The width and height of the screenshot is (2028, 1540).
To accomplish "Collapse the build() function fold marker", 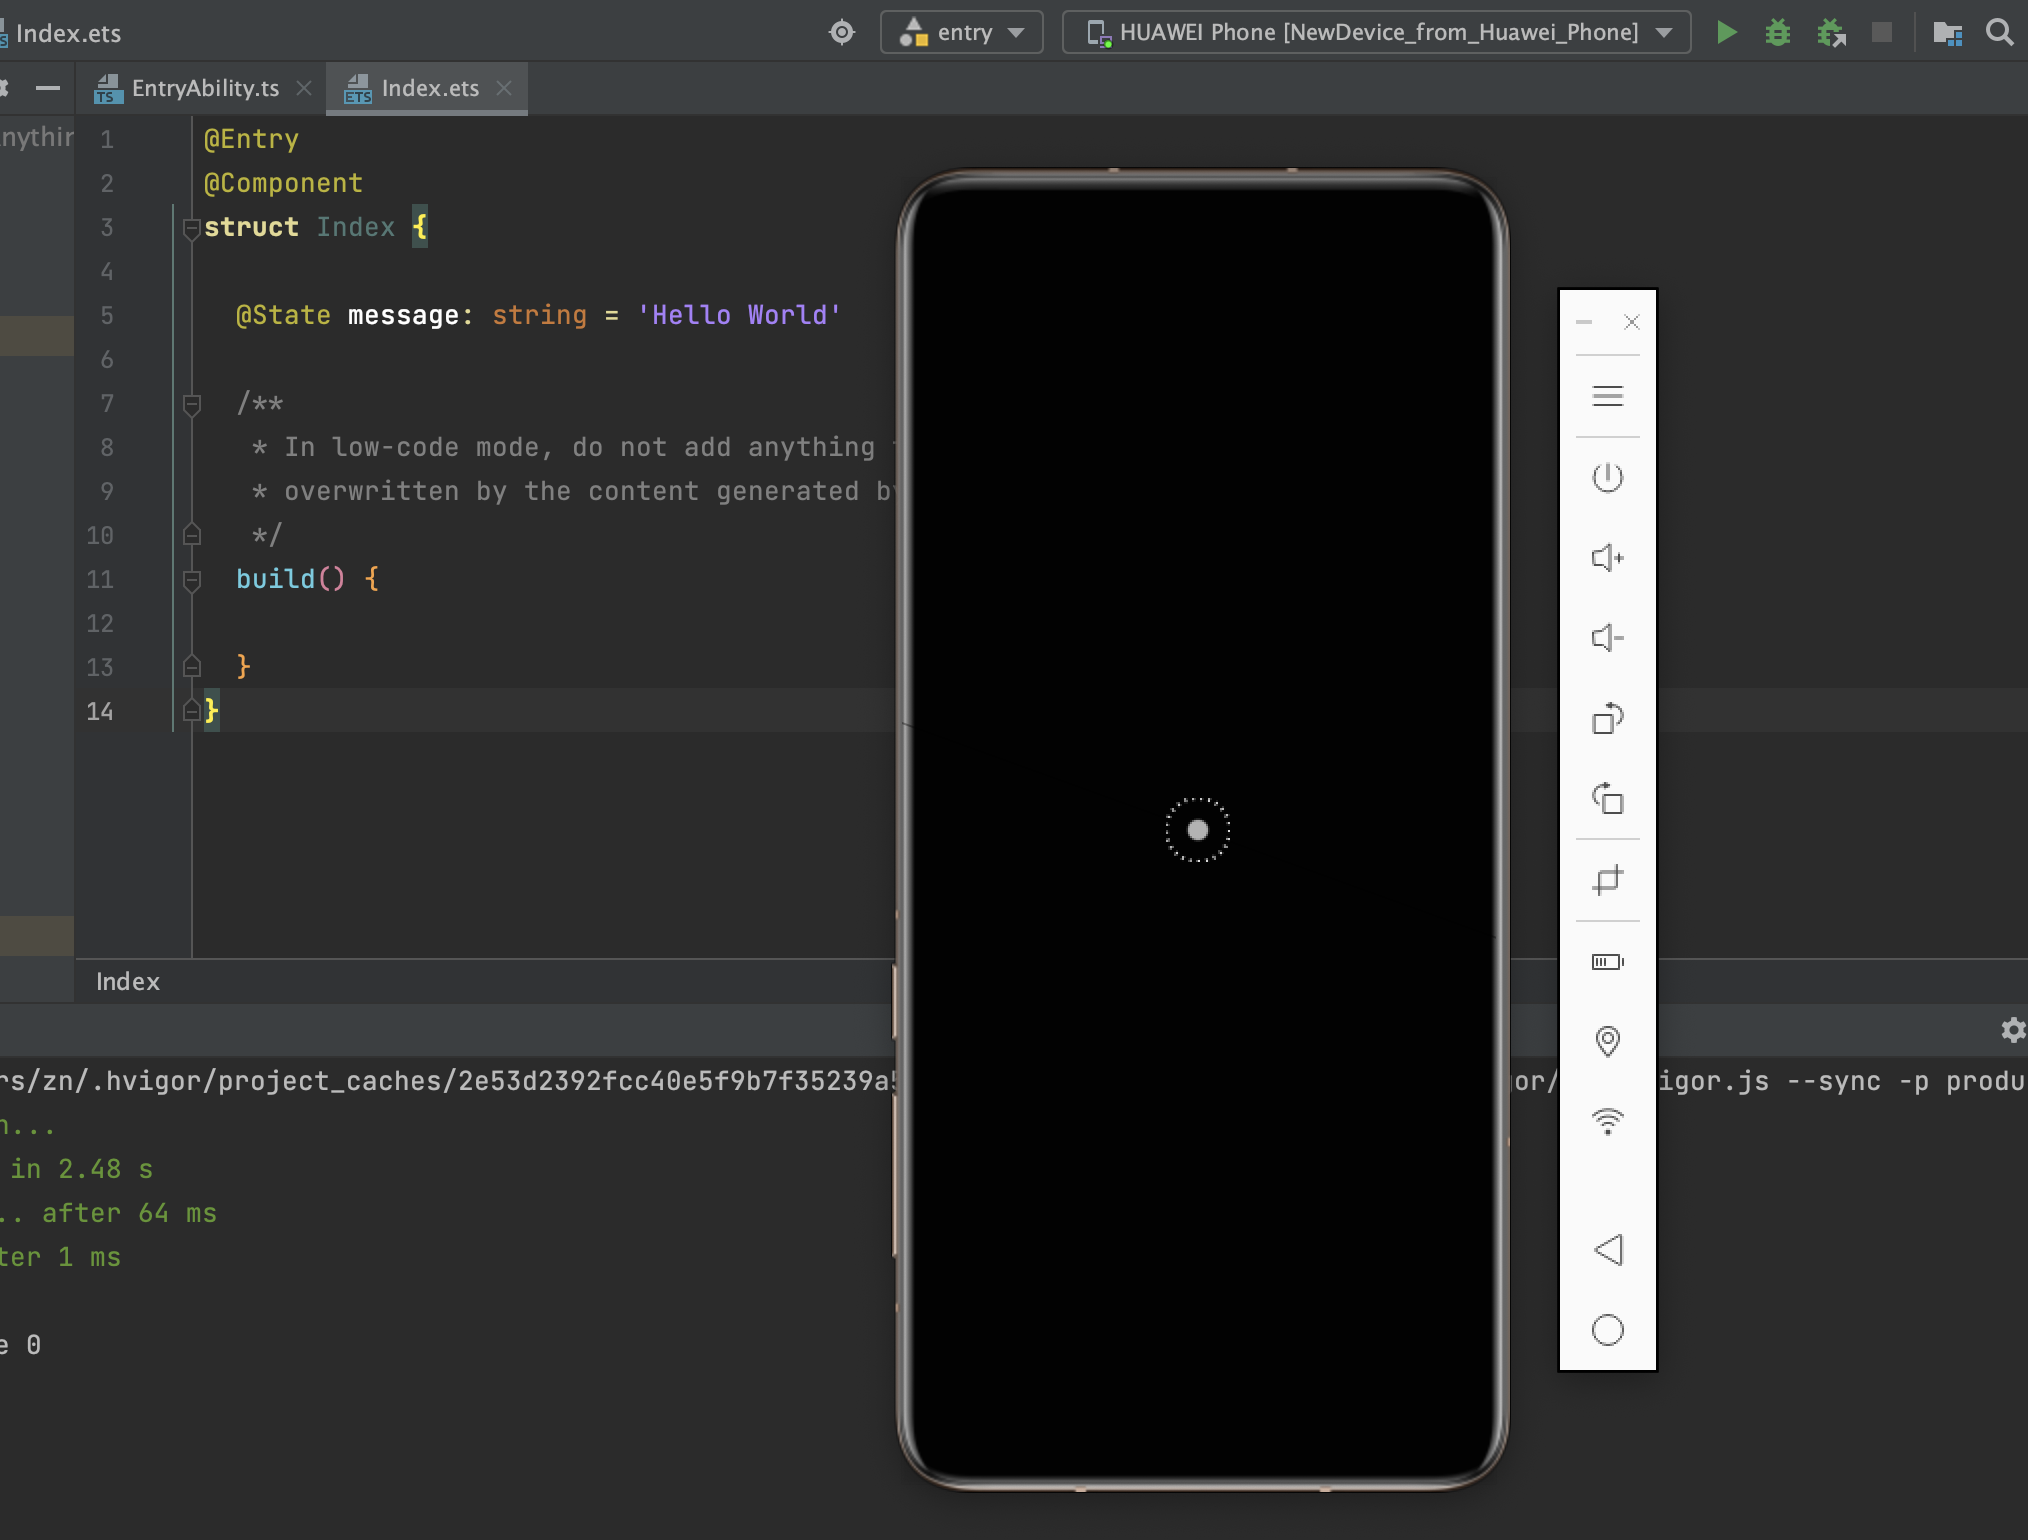I will pos(192,580).
